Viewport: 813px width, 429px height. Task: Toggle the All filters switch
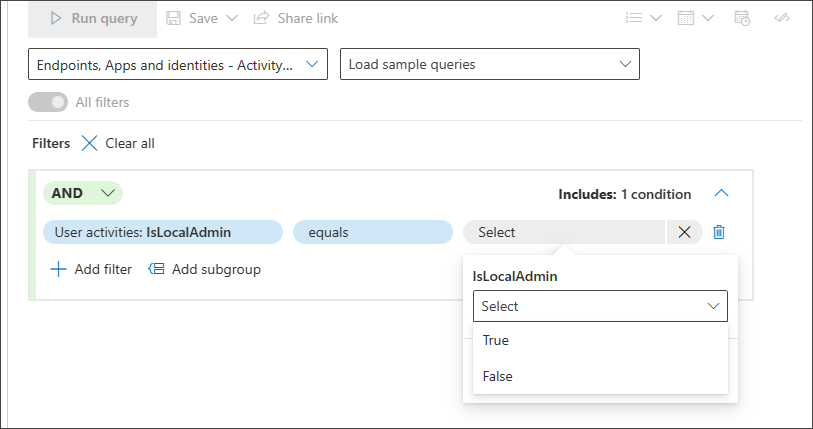click(x=48, y=102)
